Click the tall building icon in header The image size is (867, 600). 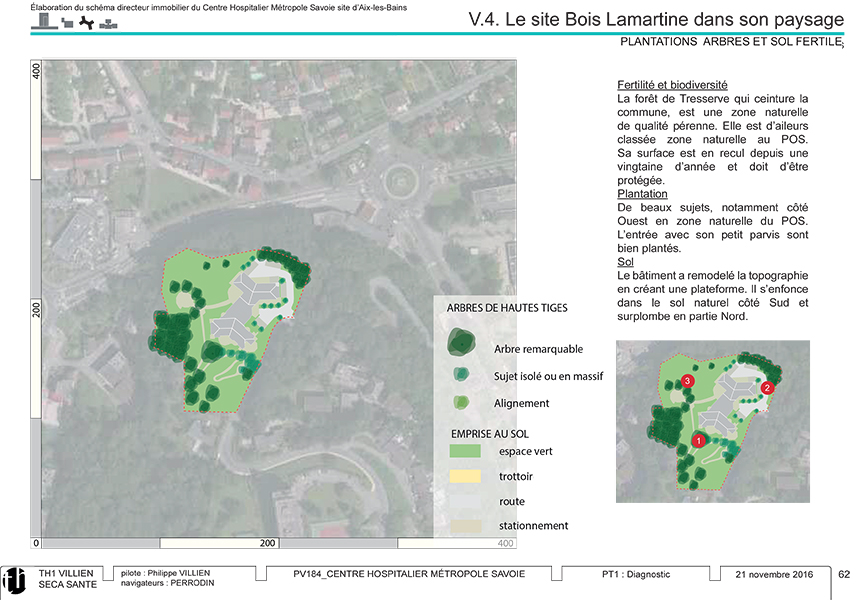(43, 22)
